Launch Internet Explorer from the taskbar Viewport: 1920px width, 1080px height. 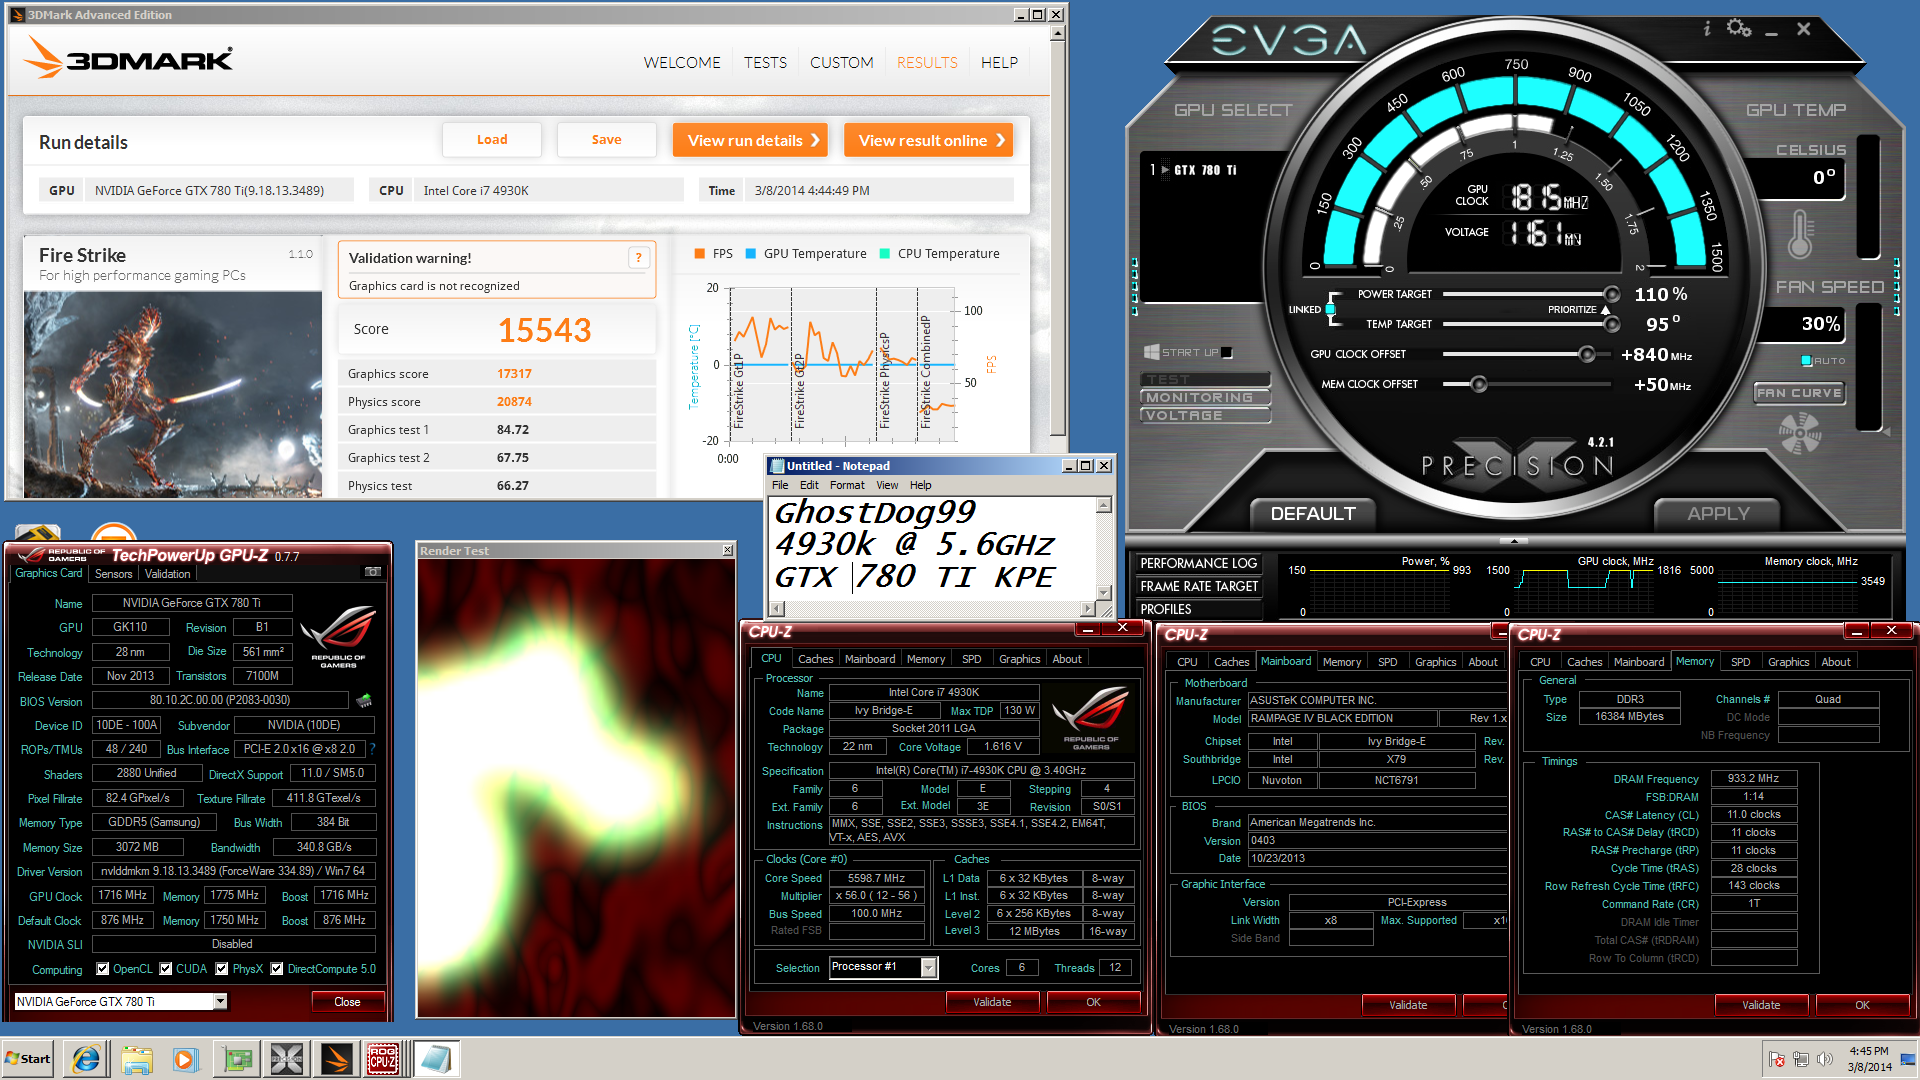coord(86,1059)
